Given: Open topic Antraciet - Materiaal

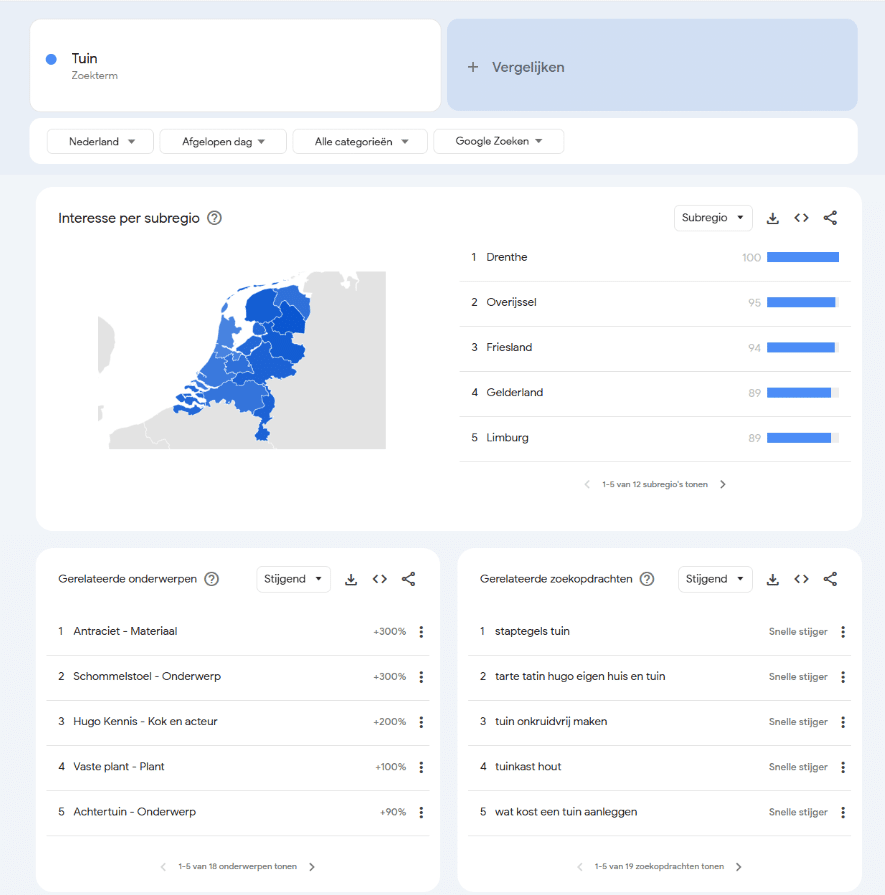Looking at the screenshot, I should [x=125, y=632].
